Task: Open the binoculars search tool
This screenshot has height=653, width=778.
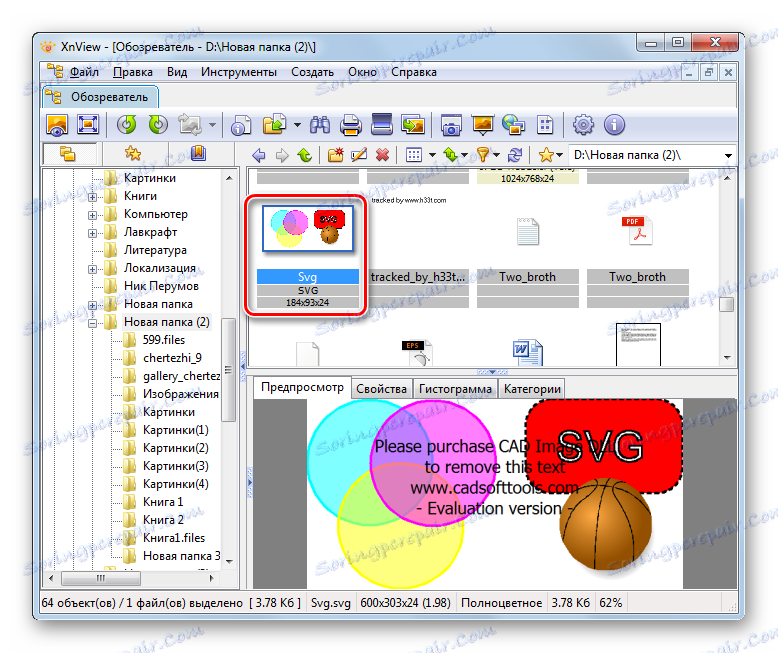Action: pyautogui.click(x=320, y=125)
